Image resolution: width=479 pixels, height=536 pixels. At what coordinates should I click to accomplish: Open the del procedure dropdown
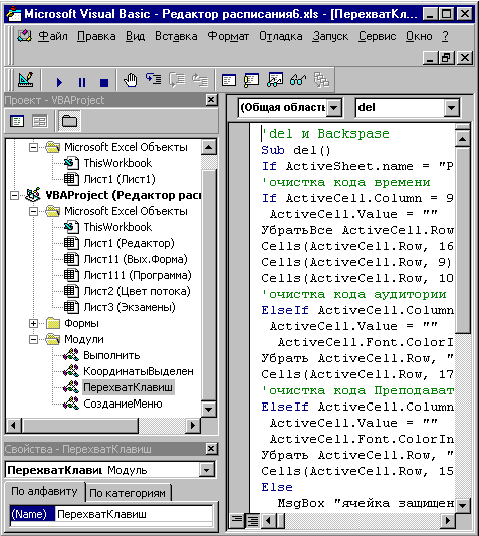coord(451,108)
